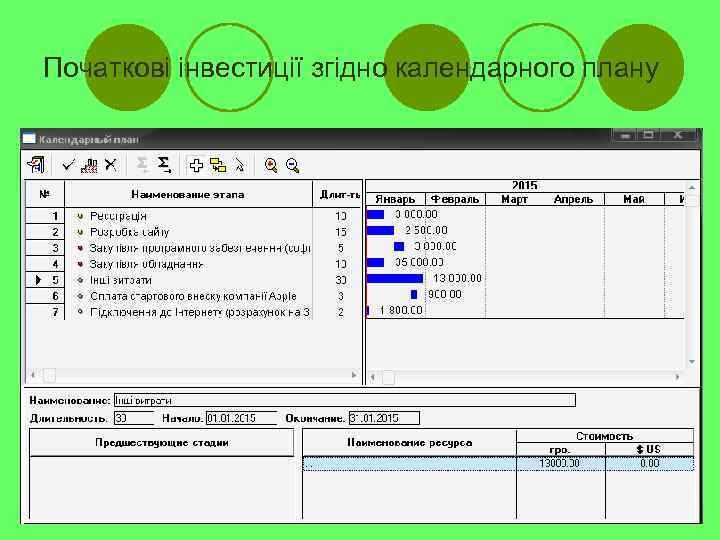This screenshot has width=720, height=540.
Task: Click the exit door icon in toolbar
Action: point(36,165)
